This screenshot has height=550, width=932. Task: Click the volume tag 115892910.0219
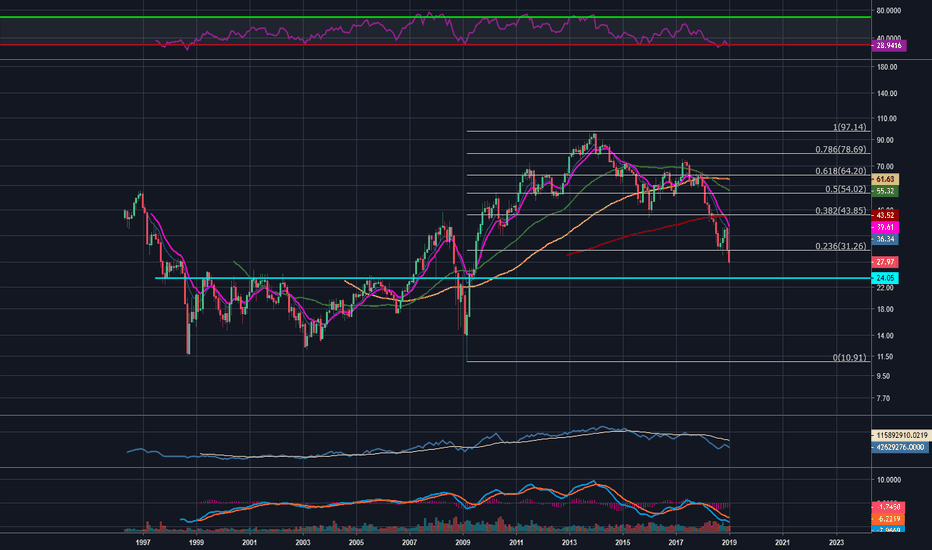pos(900,436)
